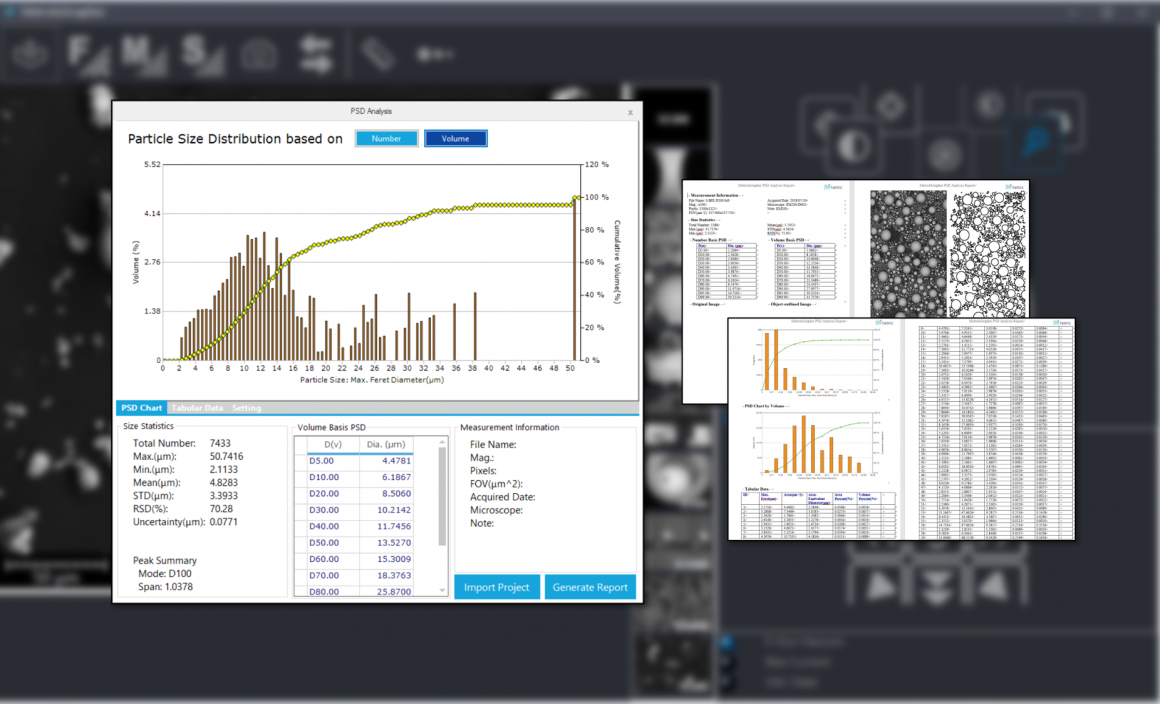Click the STD(μm) value 3.3933
1160x704 pixels.
click(223, 495)
